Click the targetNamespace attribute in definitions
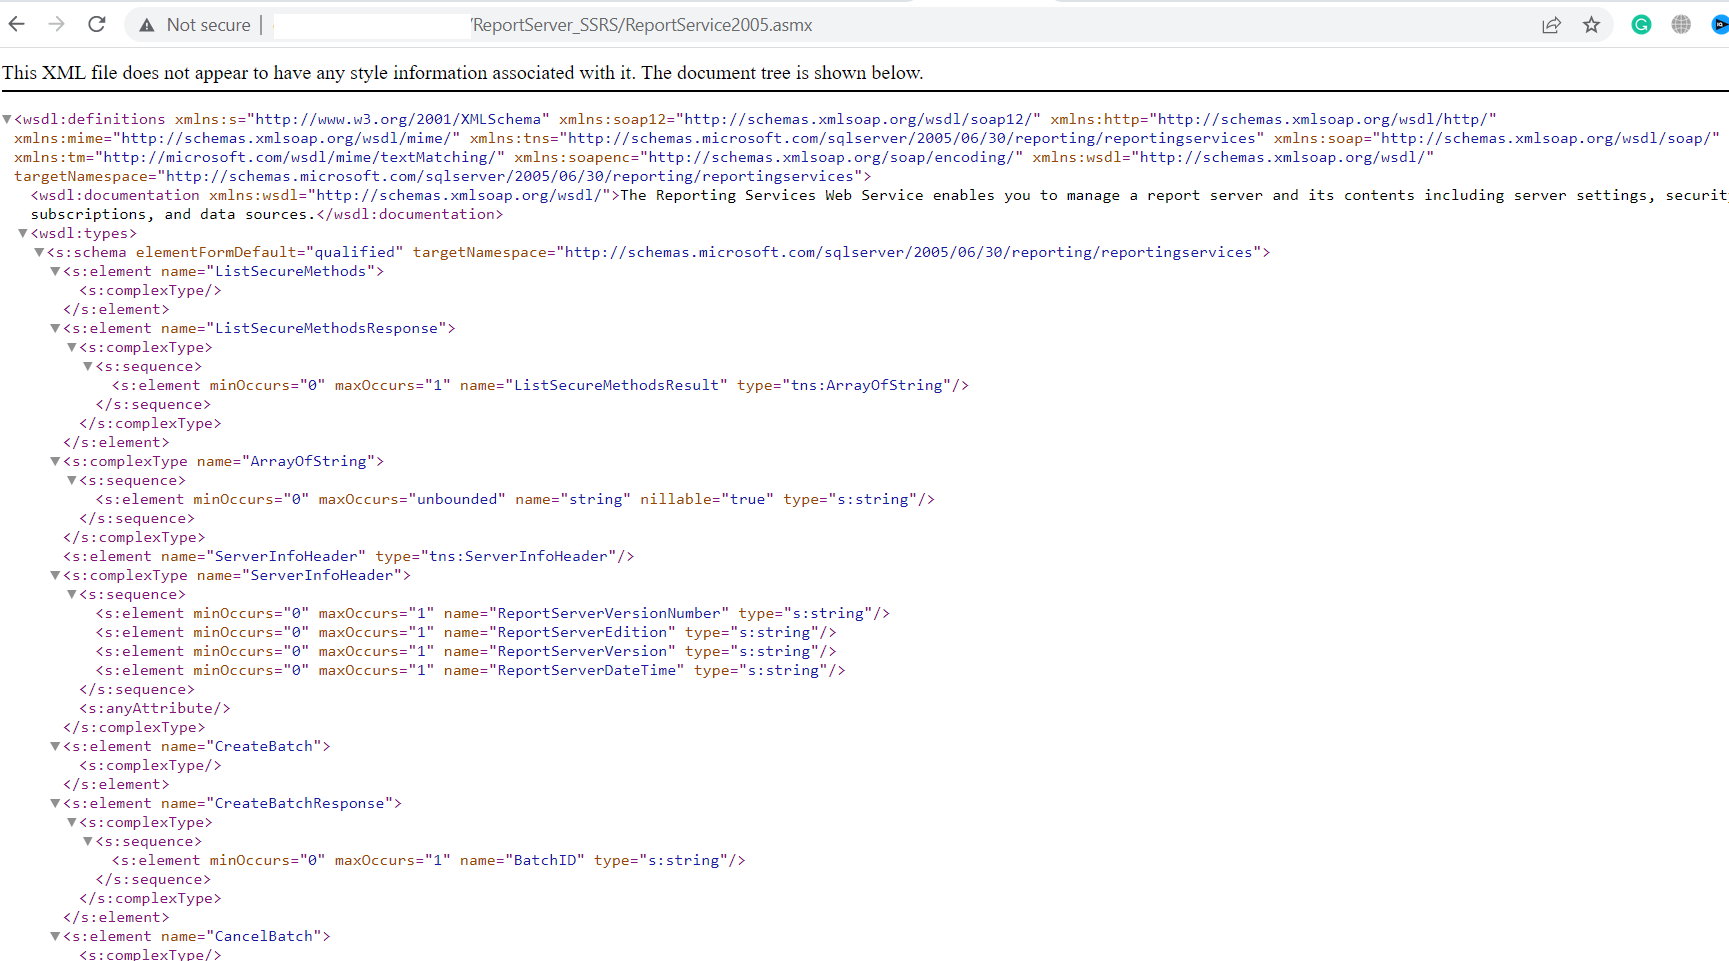Viewport: 1729px width, 961px height. click(x=438, y=176)
